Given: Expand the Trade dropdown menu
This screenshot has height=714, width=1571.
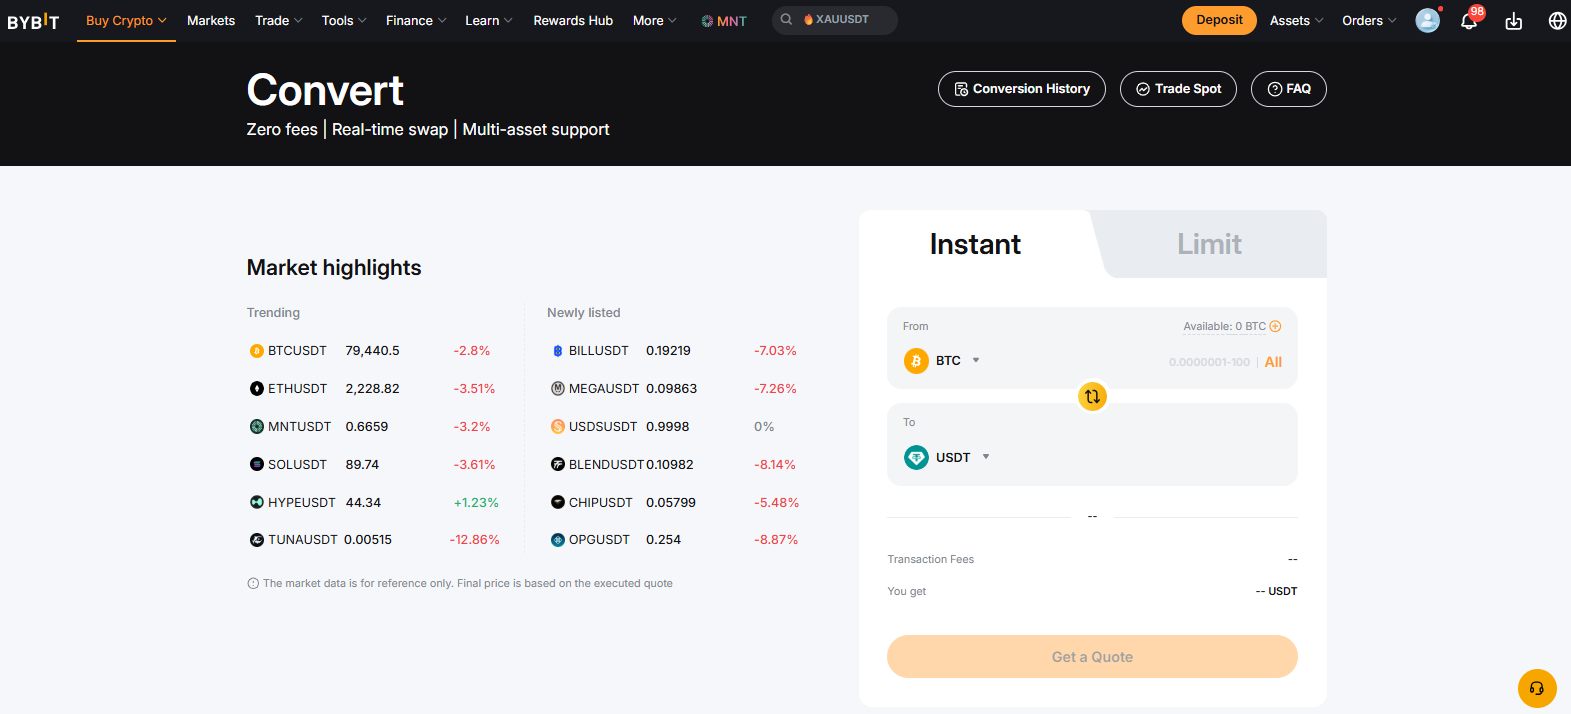Looking at the screenshot, I should click(278, 20).
